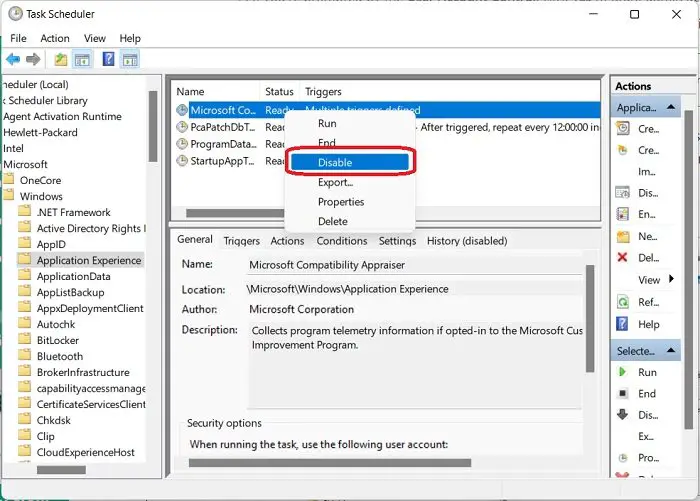Image resolution: width=700 pixels, height=501 pixels.
Task: Select the Agent Activation Runtime node
Action: click(62, 117)
